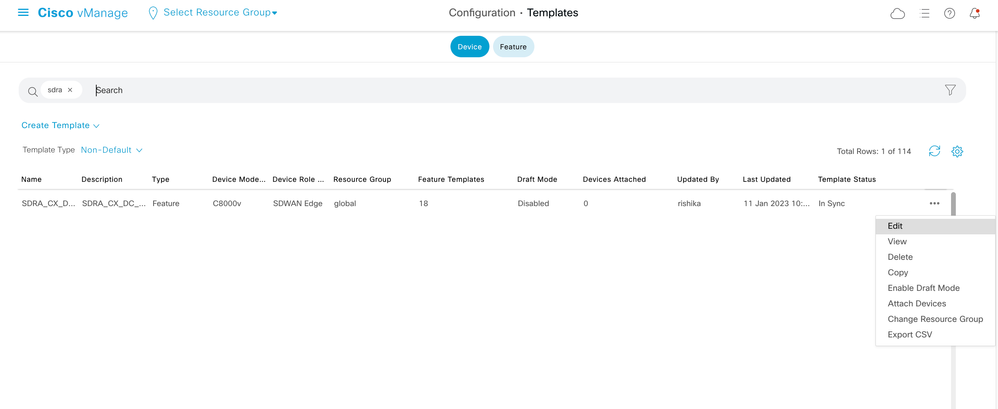Click the SDWAN Edge role cell
Image resolution: width=998 pixels, height=409 pixels.
(x=297, y=204)
